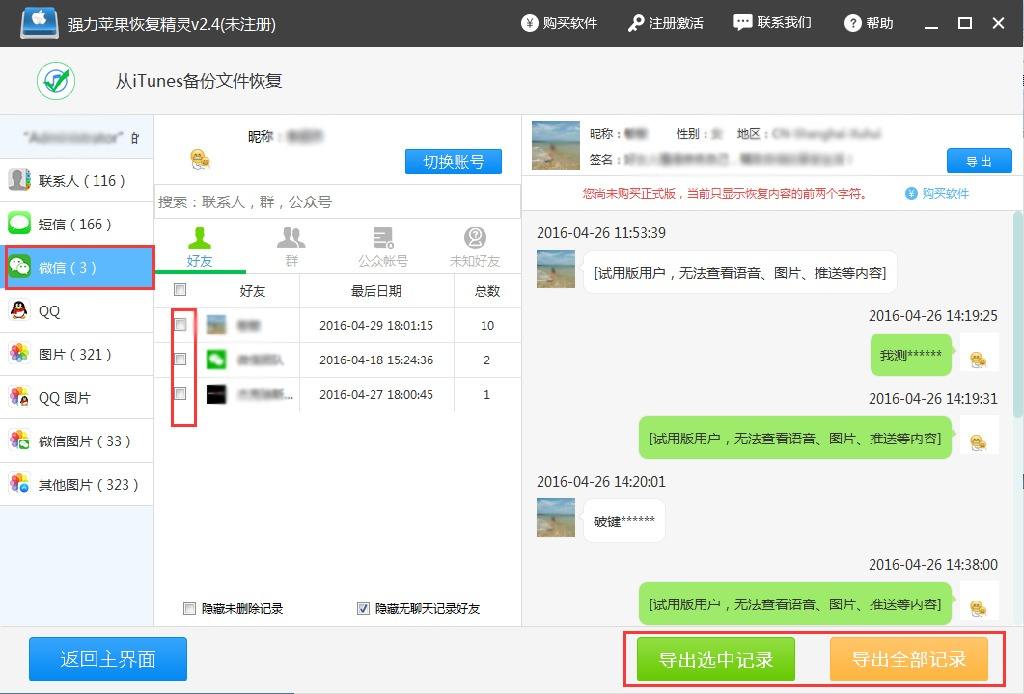Select 短信 (166) in sidebar

pyautogui.click(x=77, y=224)
